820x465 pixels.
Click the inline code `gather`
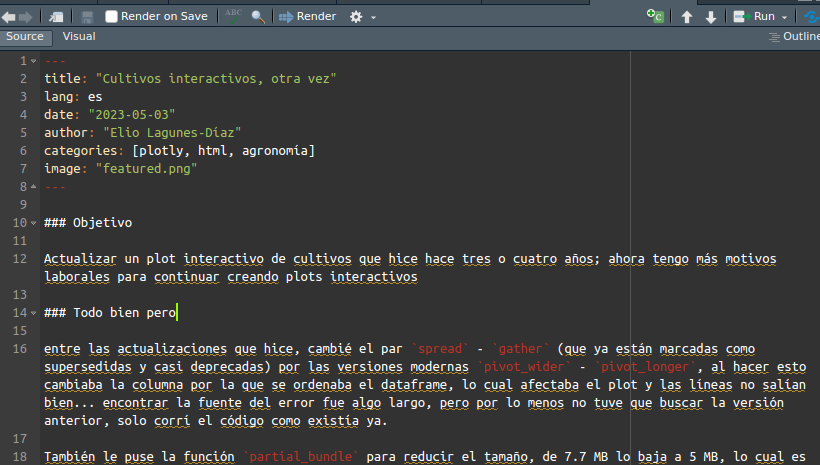click(520, 349)
